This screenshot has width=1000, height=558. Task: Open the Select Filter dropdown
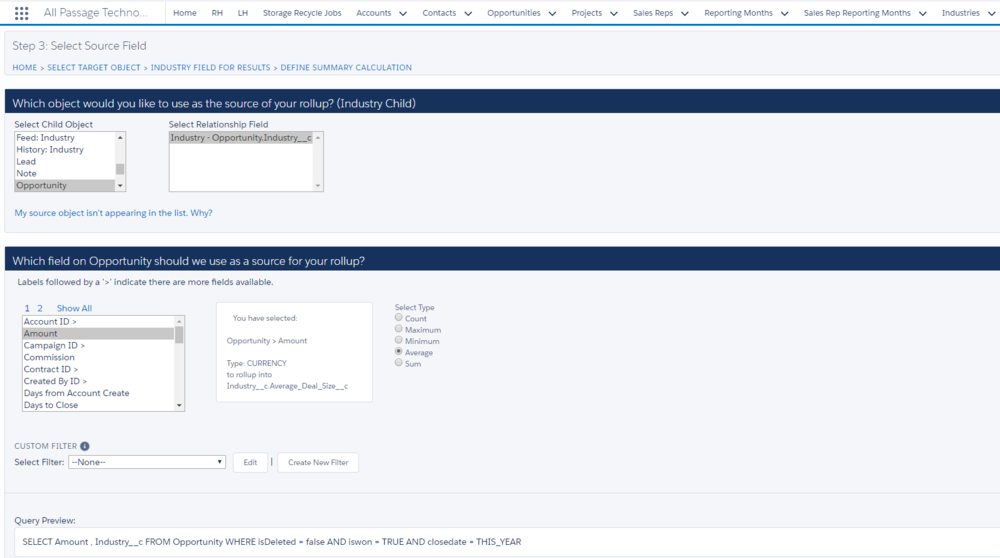click(147, 462)
